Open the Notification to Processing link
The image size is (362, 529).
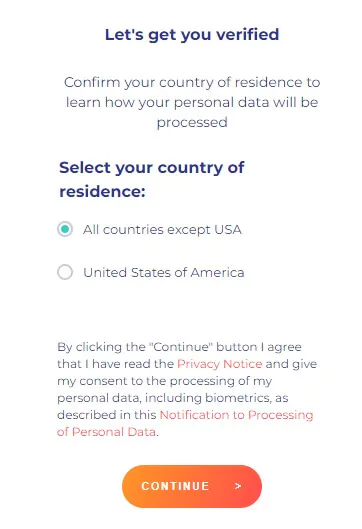(x=236, y=415)
